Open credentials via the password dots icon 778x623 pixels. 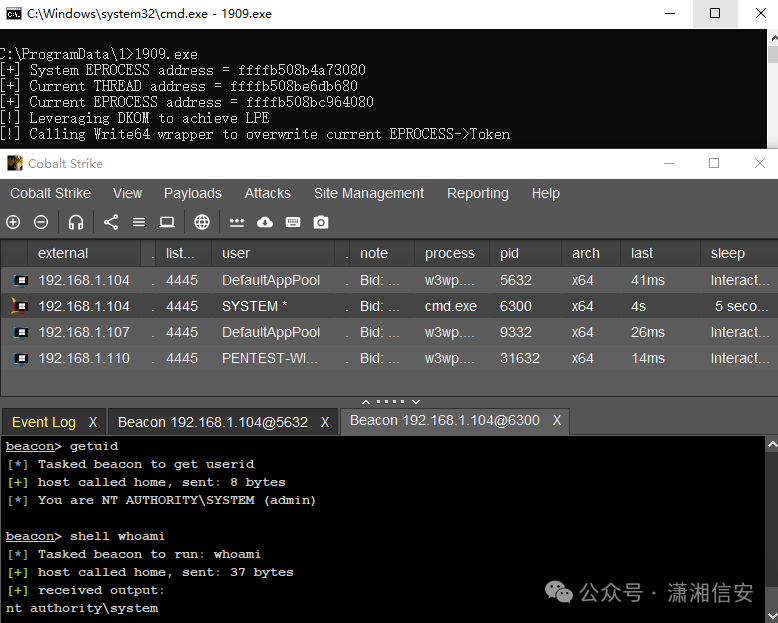click(237, 223)
